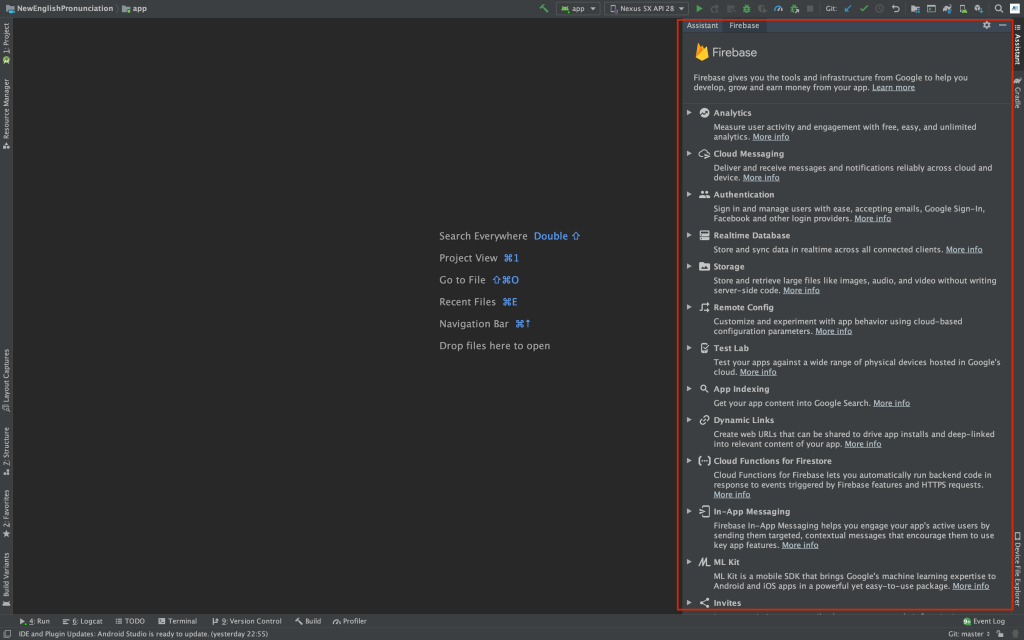Open the Event Log button
The width and height of the screenshot is (1024, 640).
coord(984,621)
